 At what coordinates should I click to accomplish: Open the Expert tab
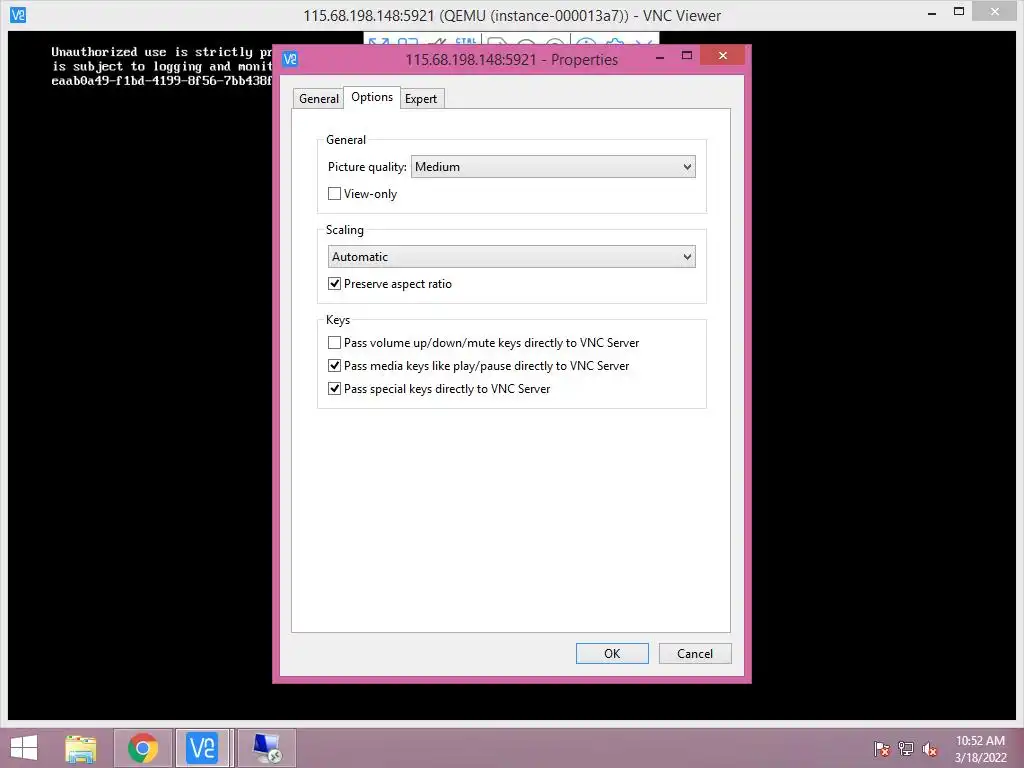[421, 99]
